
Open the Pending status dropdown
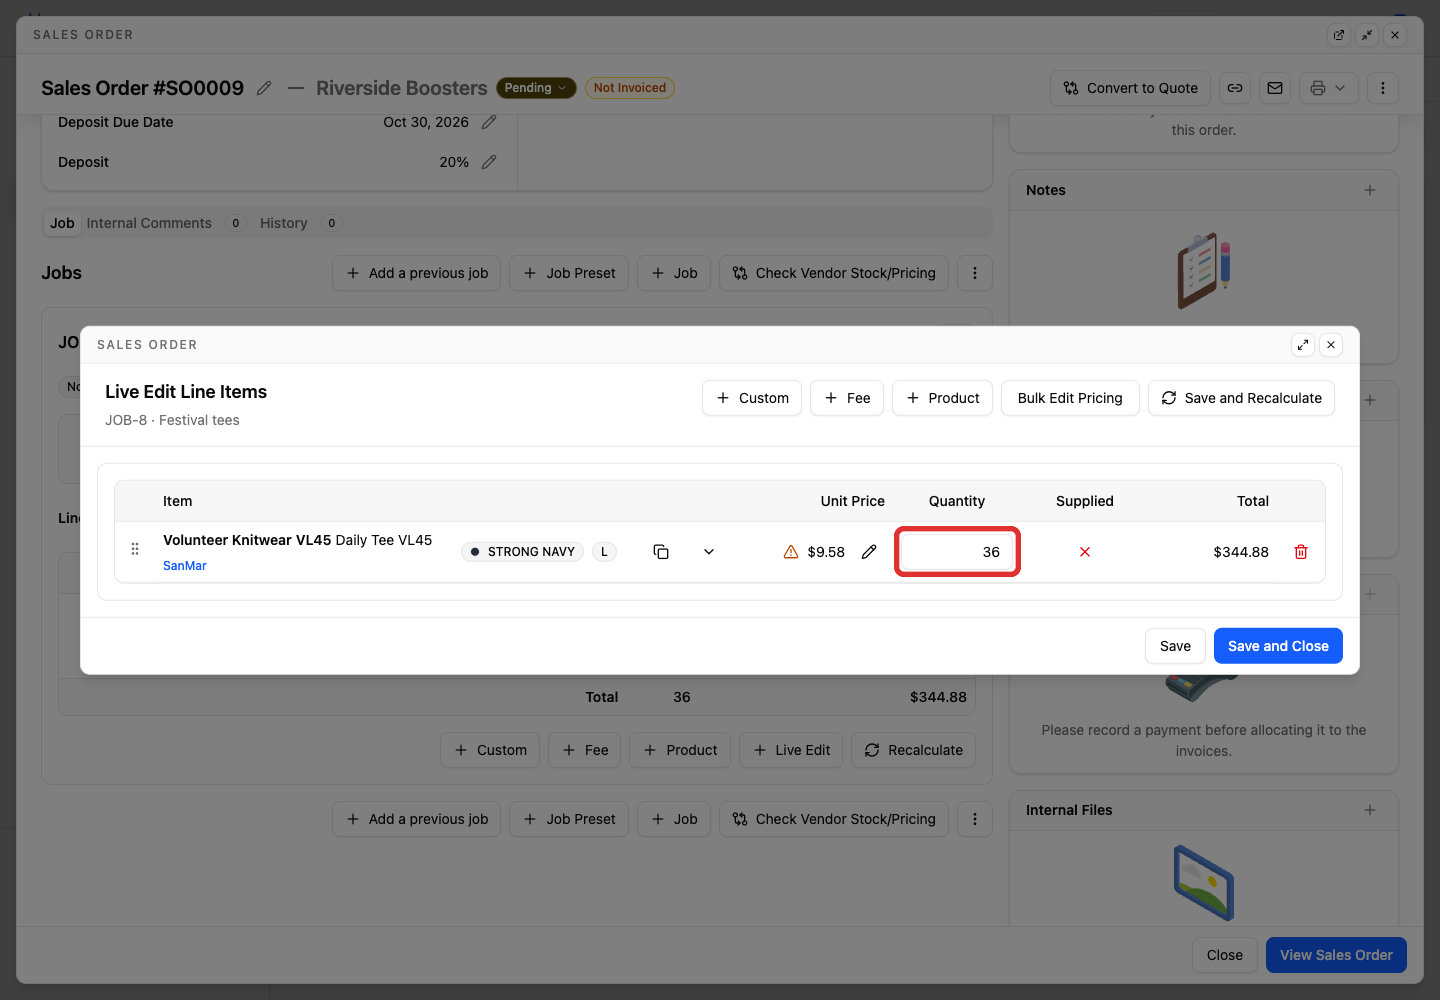(x=536, y=88)
